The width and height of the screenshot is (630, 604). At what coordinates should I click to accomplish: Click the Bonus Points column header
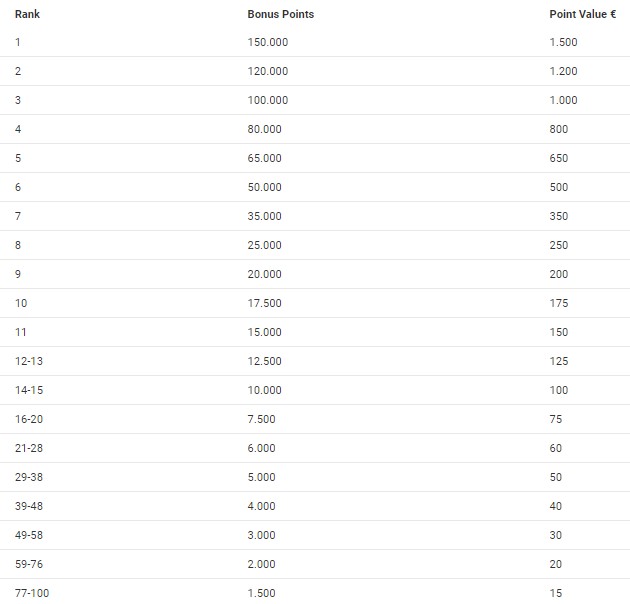[x=280, y=14]
